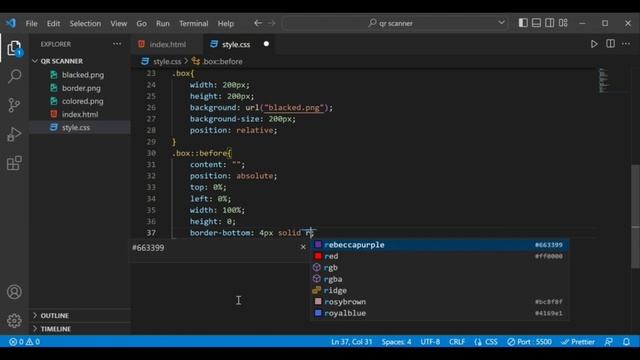Click the qr scanner search box
640x360 pixels.
[395, 23]
